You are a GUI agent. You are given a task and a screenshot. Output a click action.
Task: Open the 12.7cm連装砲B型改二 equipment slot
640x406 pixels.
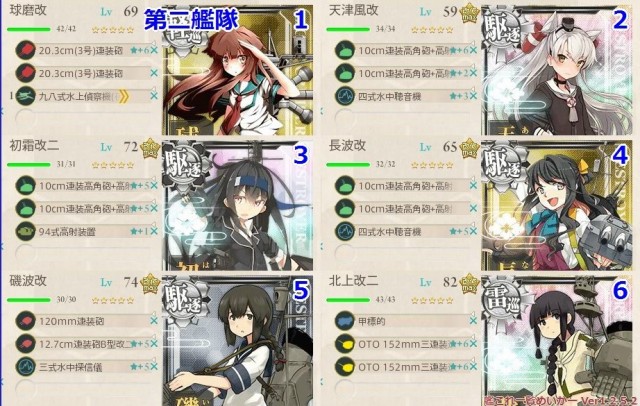click(87, 344)
